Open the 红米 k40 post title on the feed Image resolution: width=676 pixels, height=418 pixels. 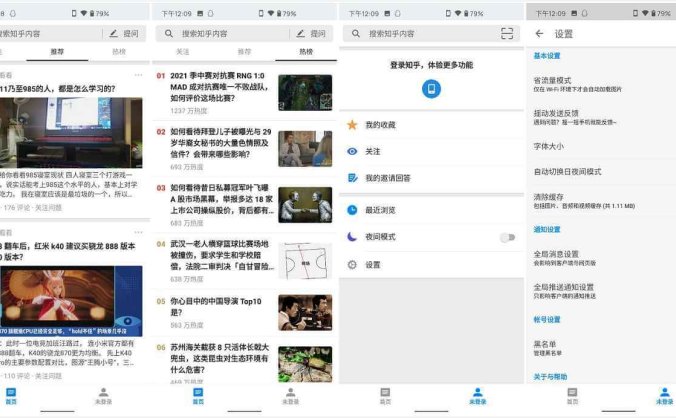coord(68,251)
